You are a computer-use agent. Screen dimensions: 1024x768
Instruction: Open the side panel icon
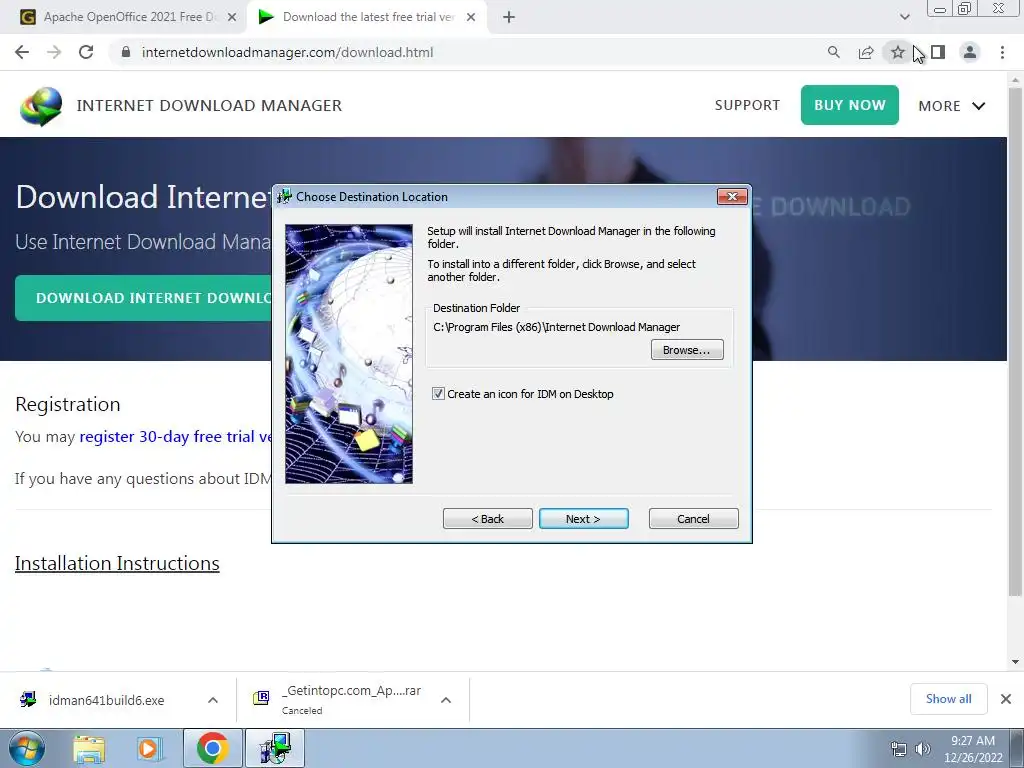tap(938, 52)
